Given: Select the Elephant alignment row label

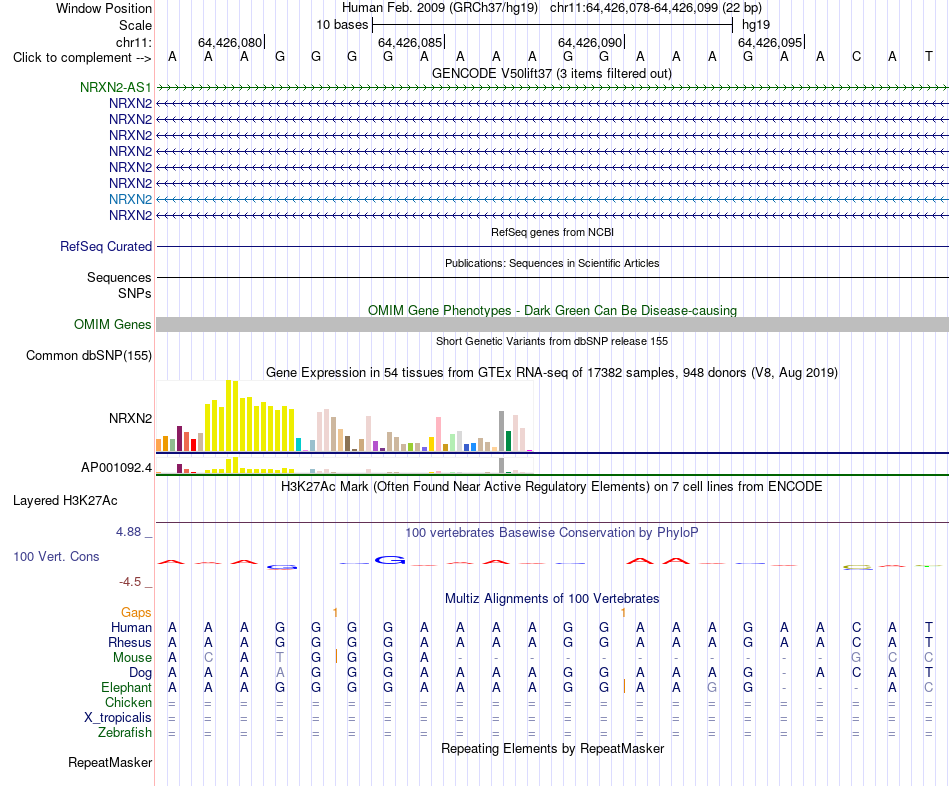Looking at the screenshot, I should (126, 687).
